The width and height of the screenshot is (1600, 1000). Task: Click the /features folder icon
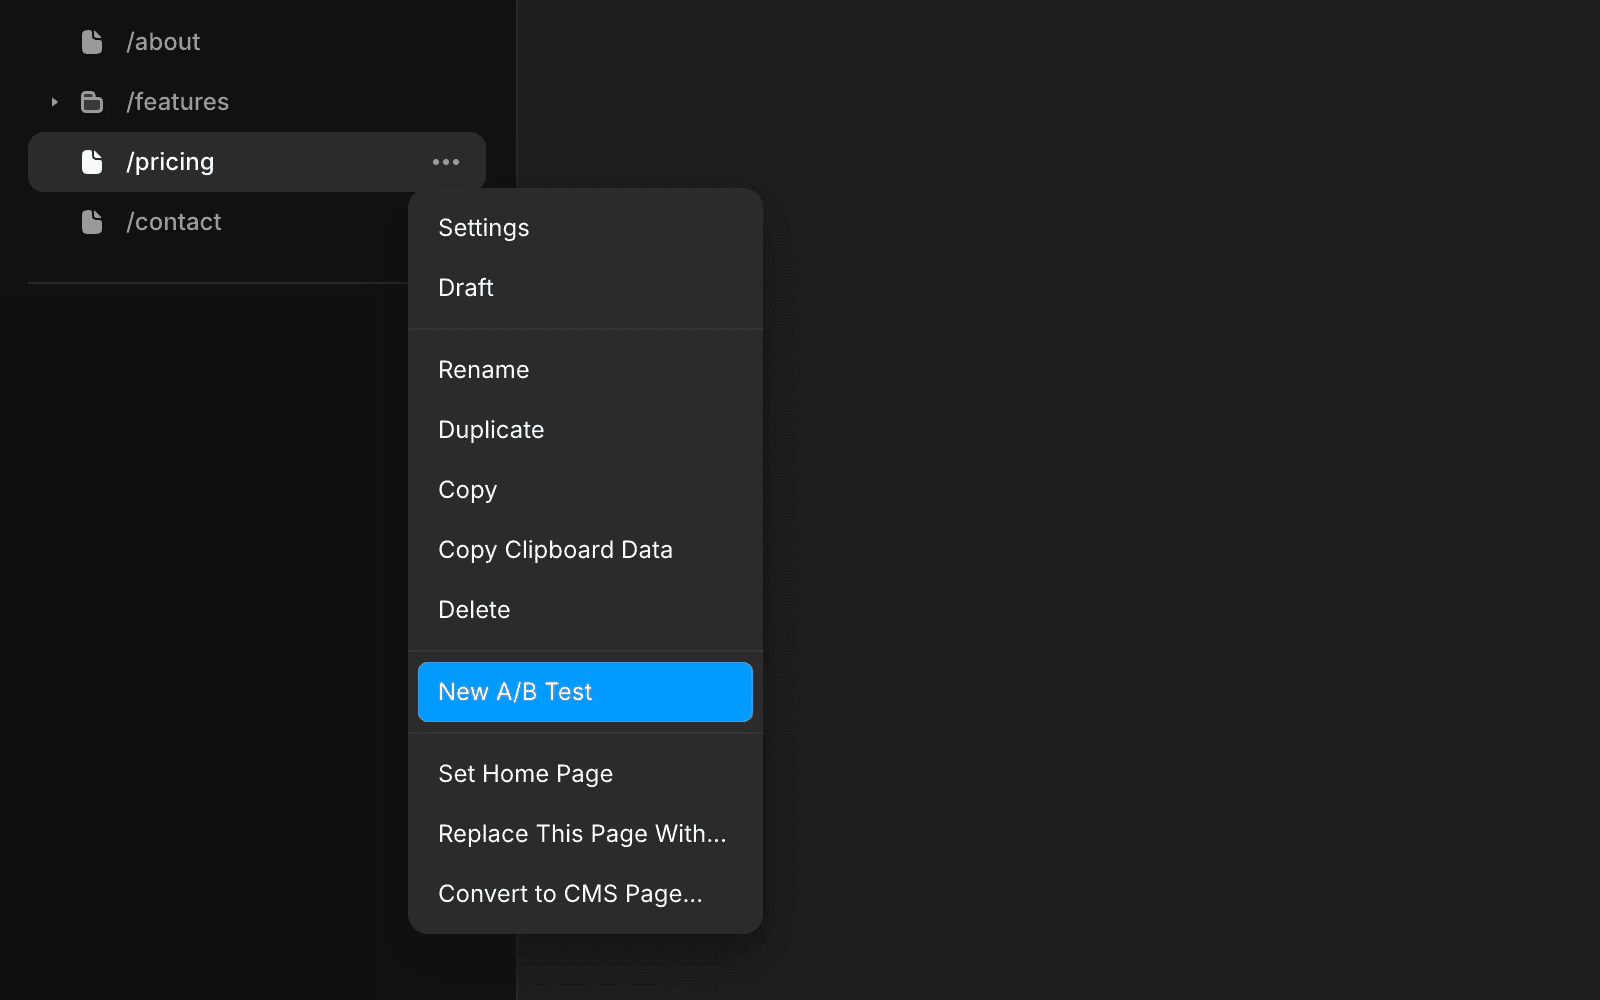click(92, 102)
